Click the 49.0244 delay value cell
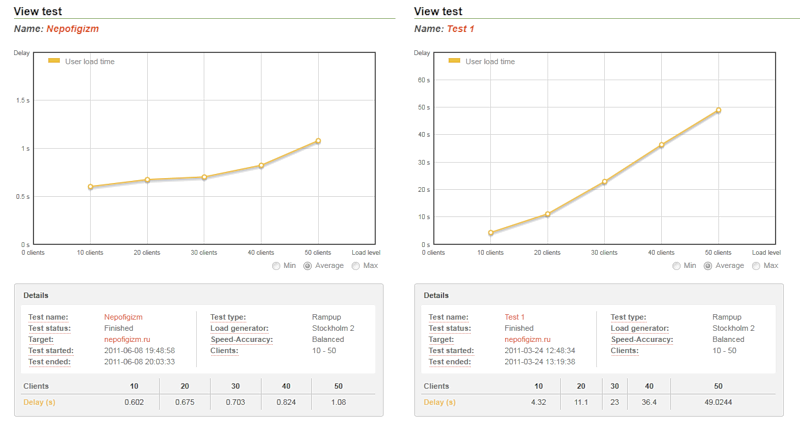This screenshot has width=800, height=423. 718,402
